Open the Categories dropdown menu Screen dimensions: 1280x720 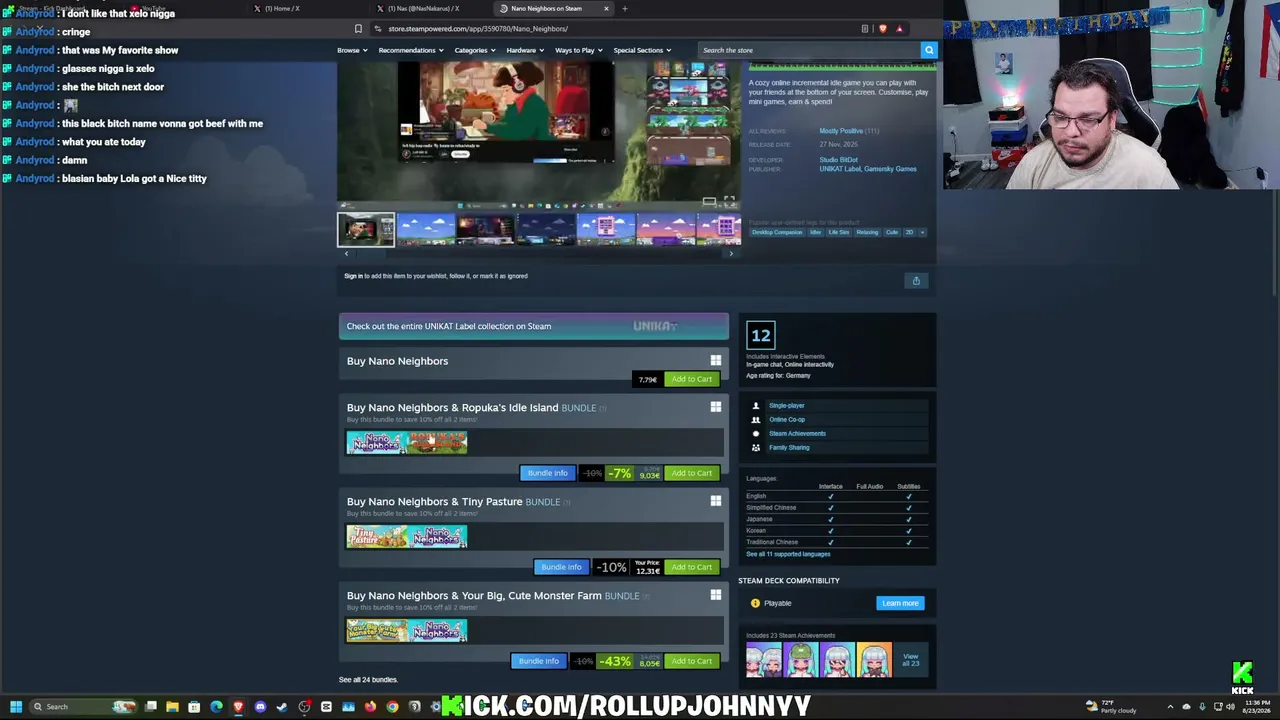(x=474, y=50)
